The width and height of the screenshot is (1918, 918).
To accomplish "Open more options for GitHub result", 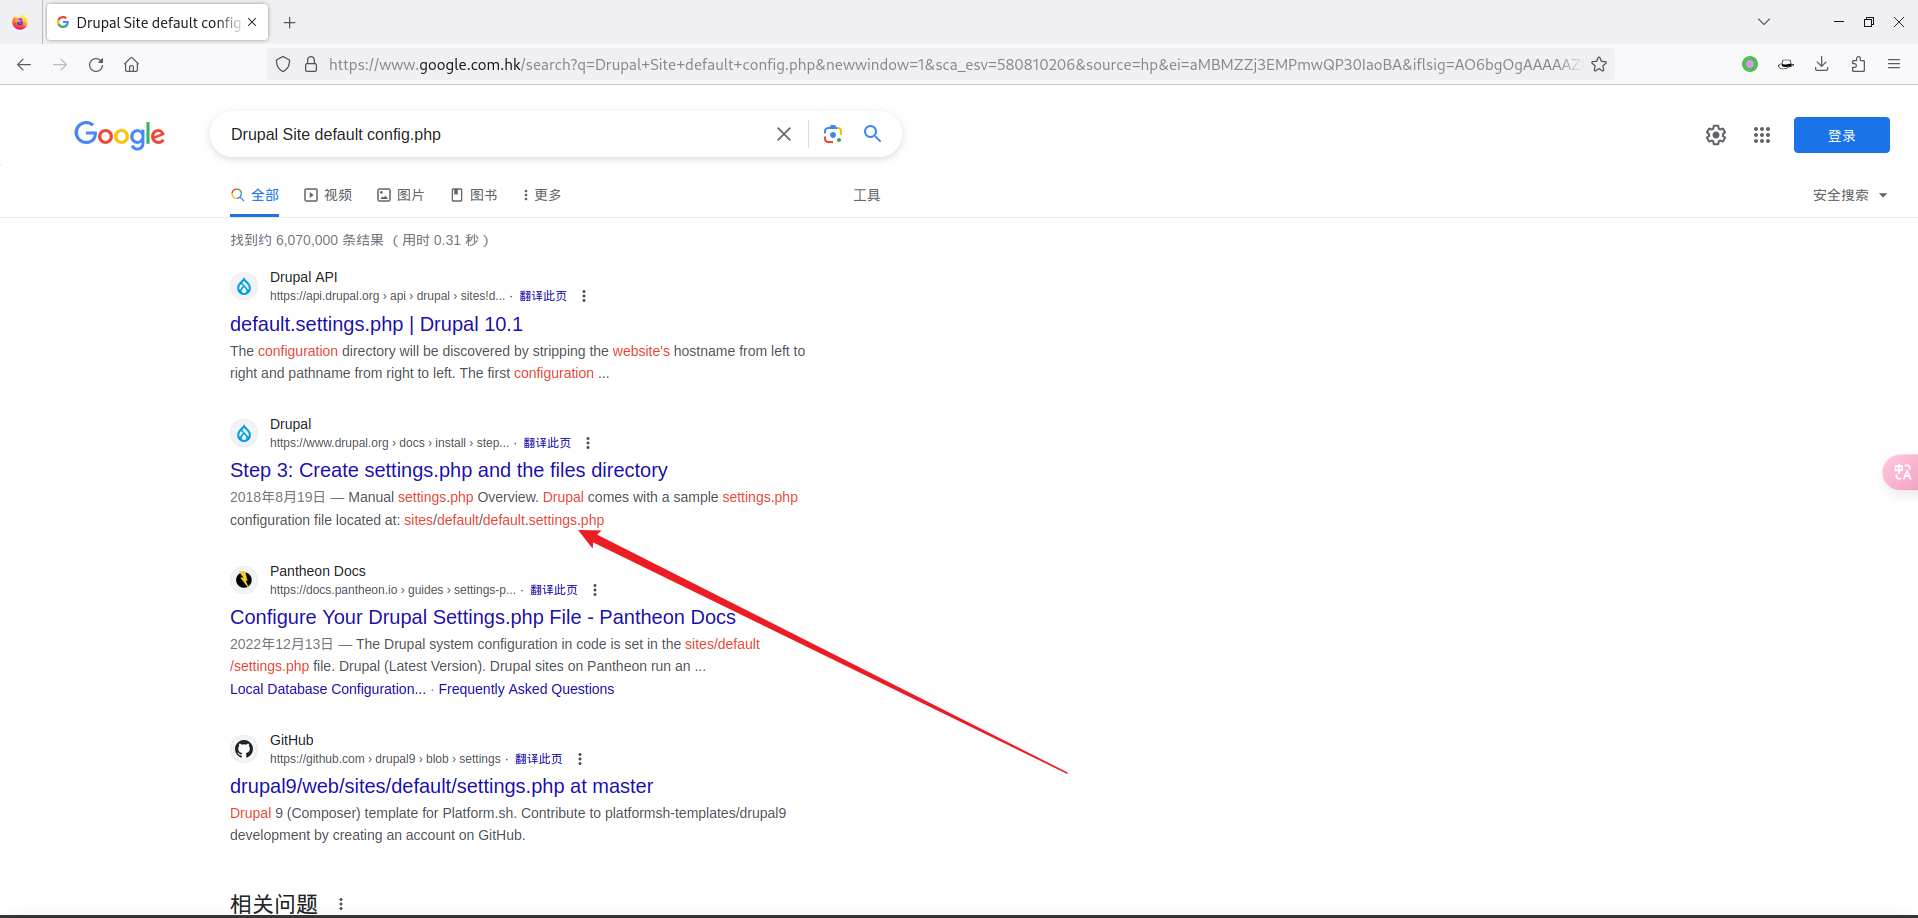I will tap(580, 759).
